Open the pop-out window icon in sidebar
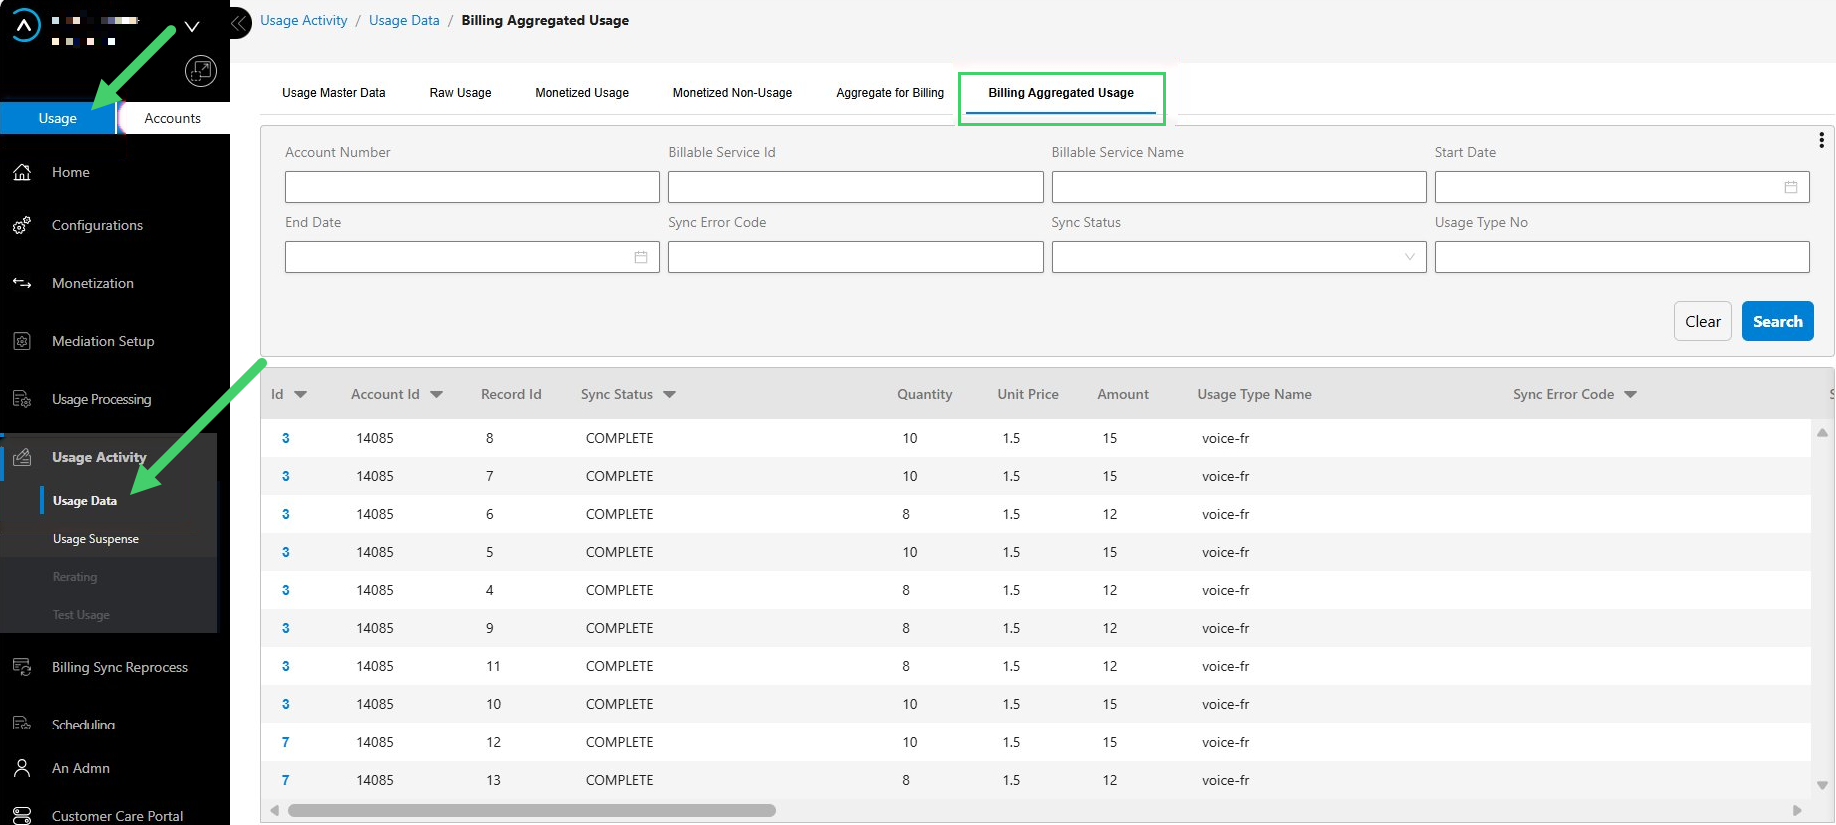The width and height of the screenshot is (1836, 825). [201, 70]
